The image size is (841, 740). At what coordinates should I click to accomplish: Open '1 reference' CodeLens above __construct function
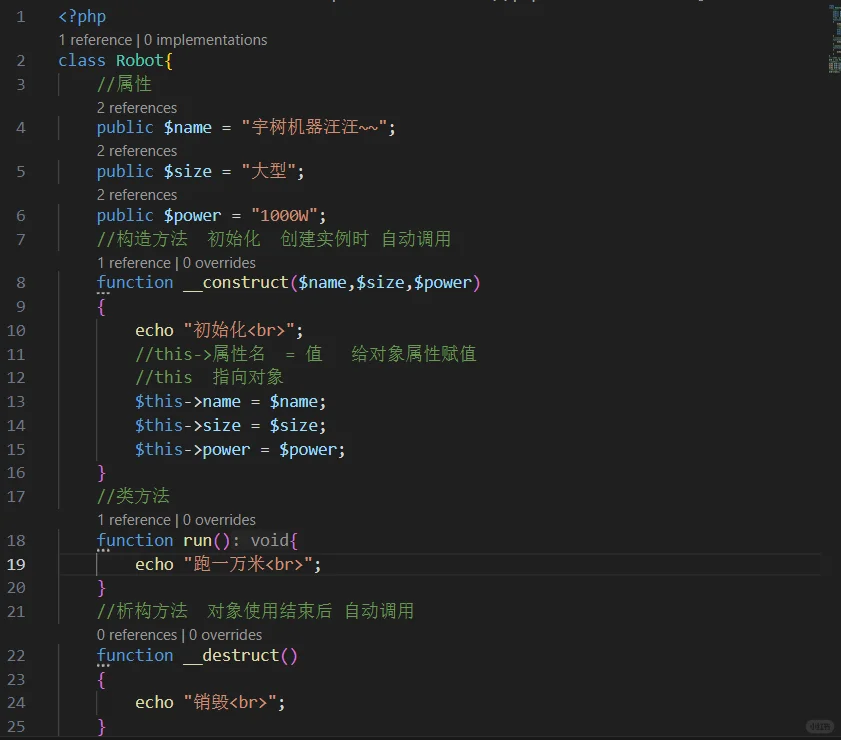(x=134, y=263)
